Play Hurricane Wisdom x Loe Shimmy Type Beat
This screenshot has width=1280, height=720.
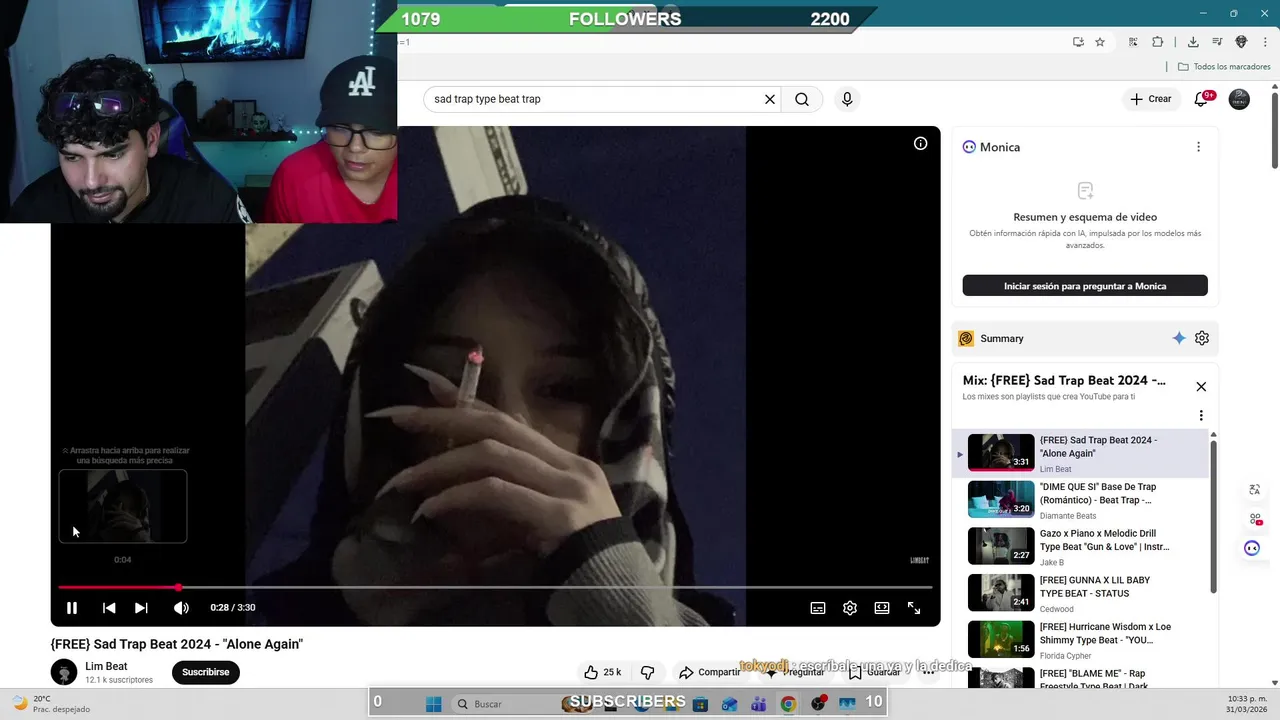pos(1080,640)
